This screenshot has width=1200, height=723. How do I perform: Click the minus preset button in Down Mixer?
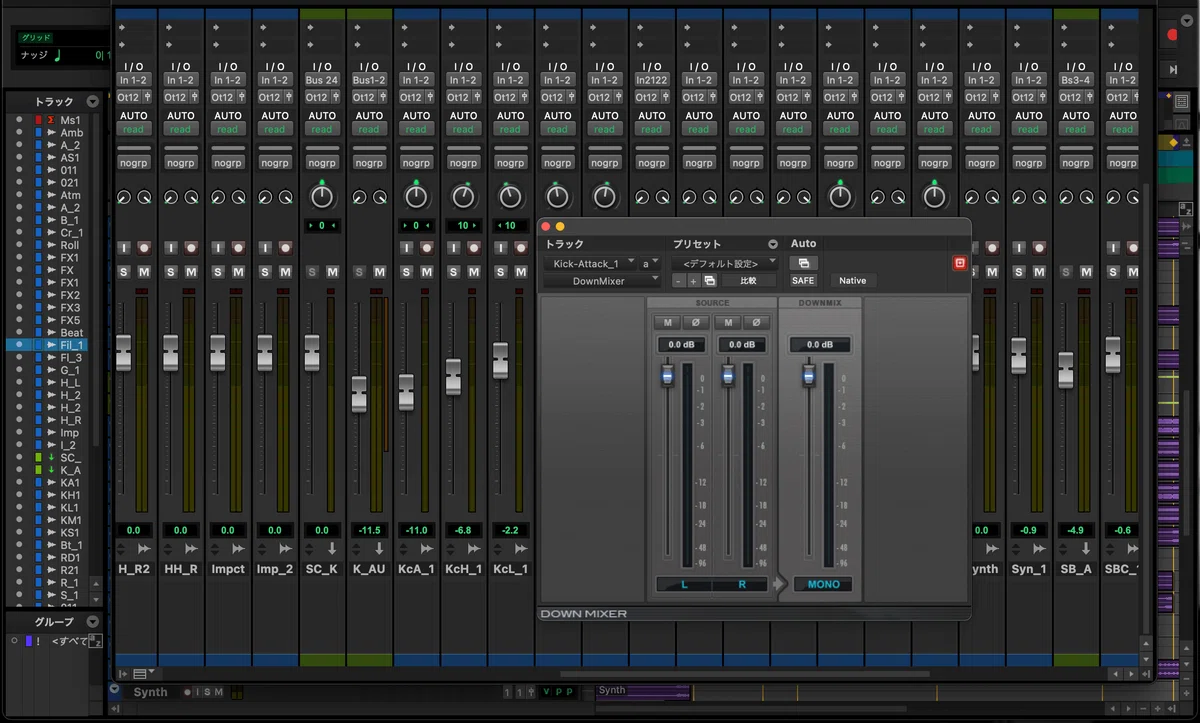coord(677,281)
